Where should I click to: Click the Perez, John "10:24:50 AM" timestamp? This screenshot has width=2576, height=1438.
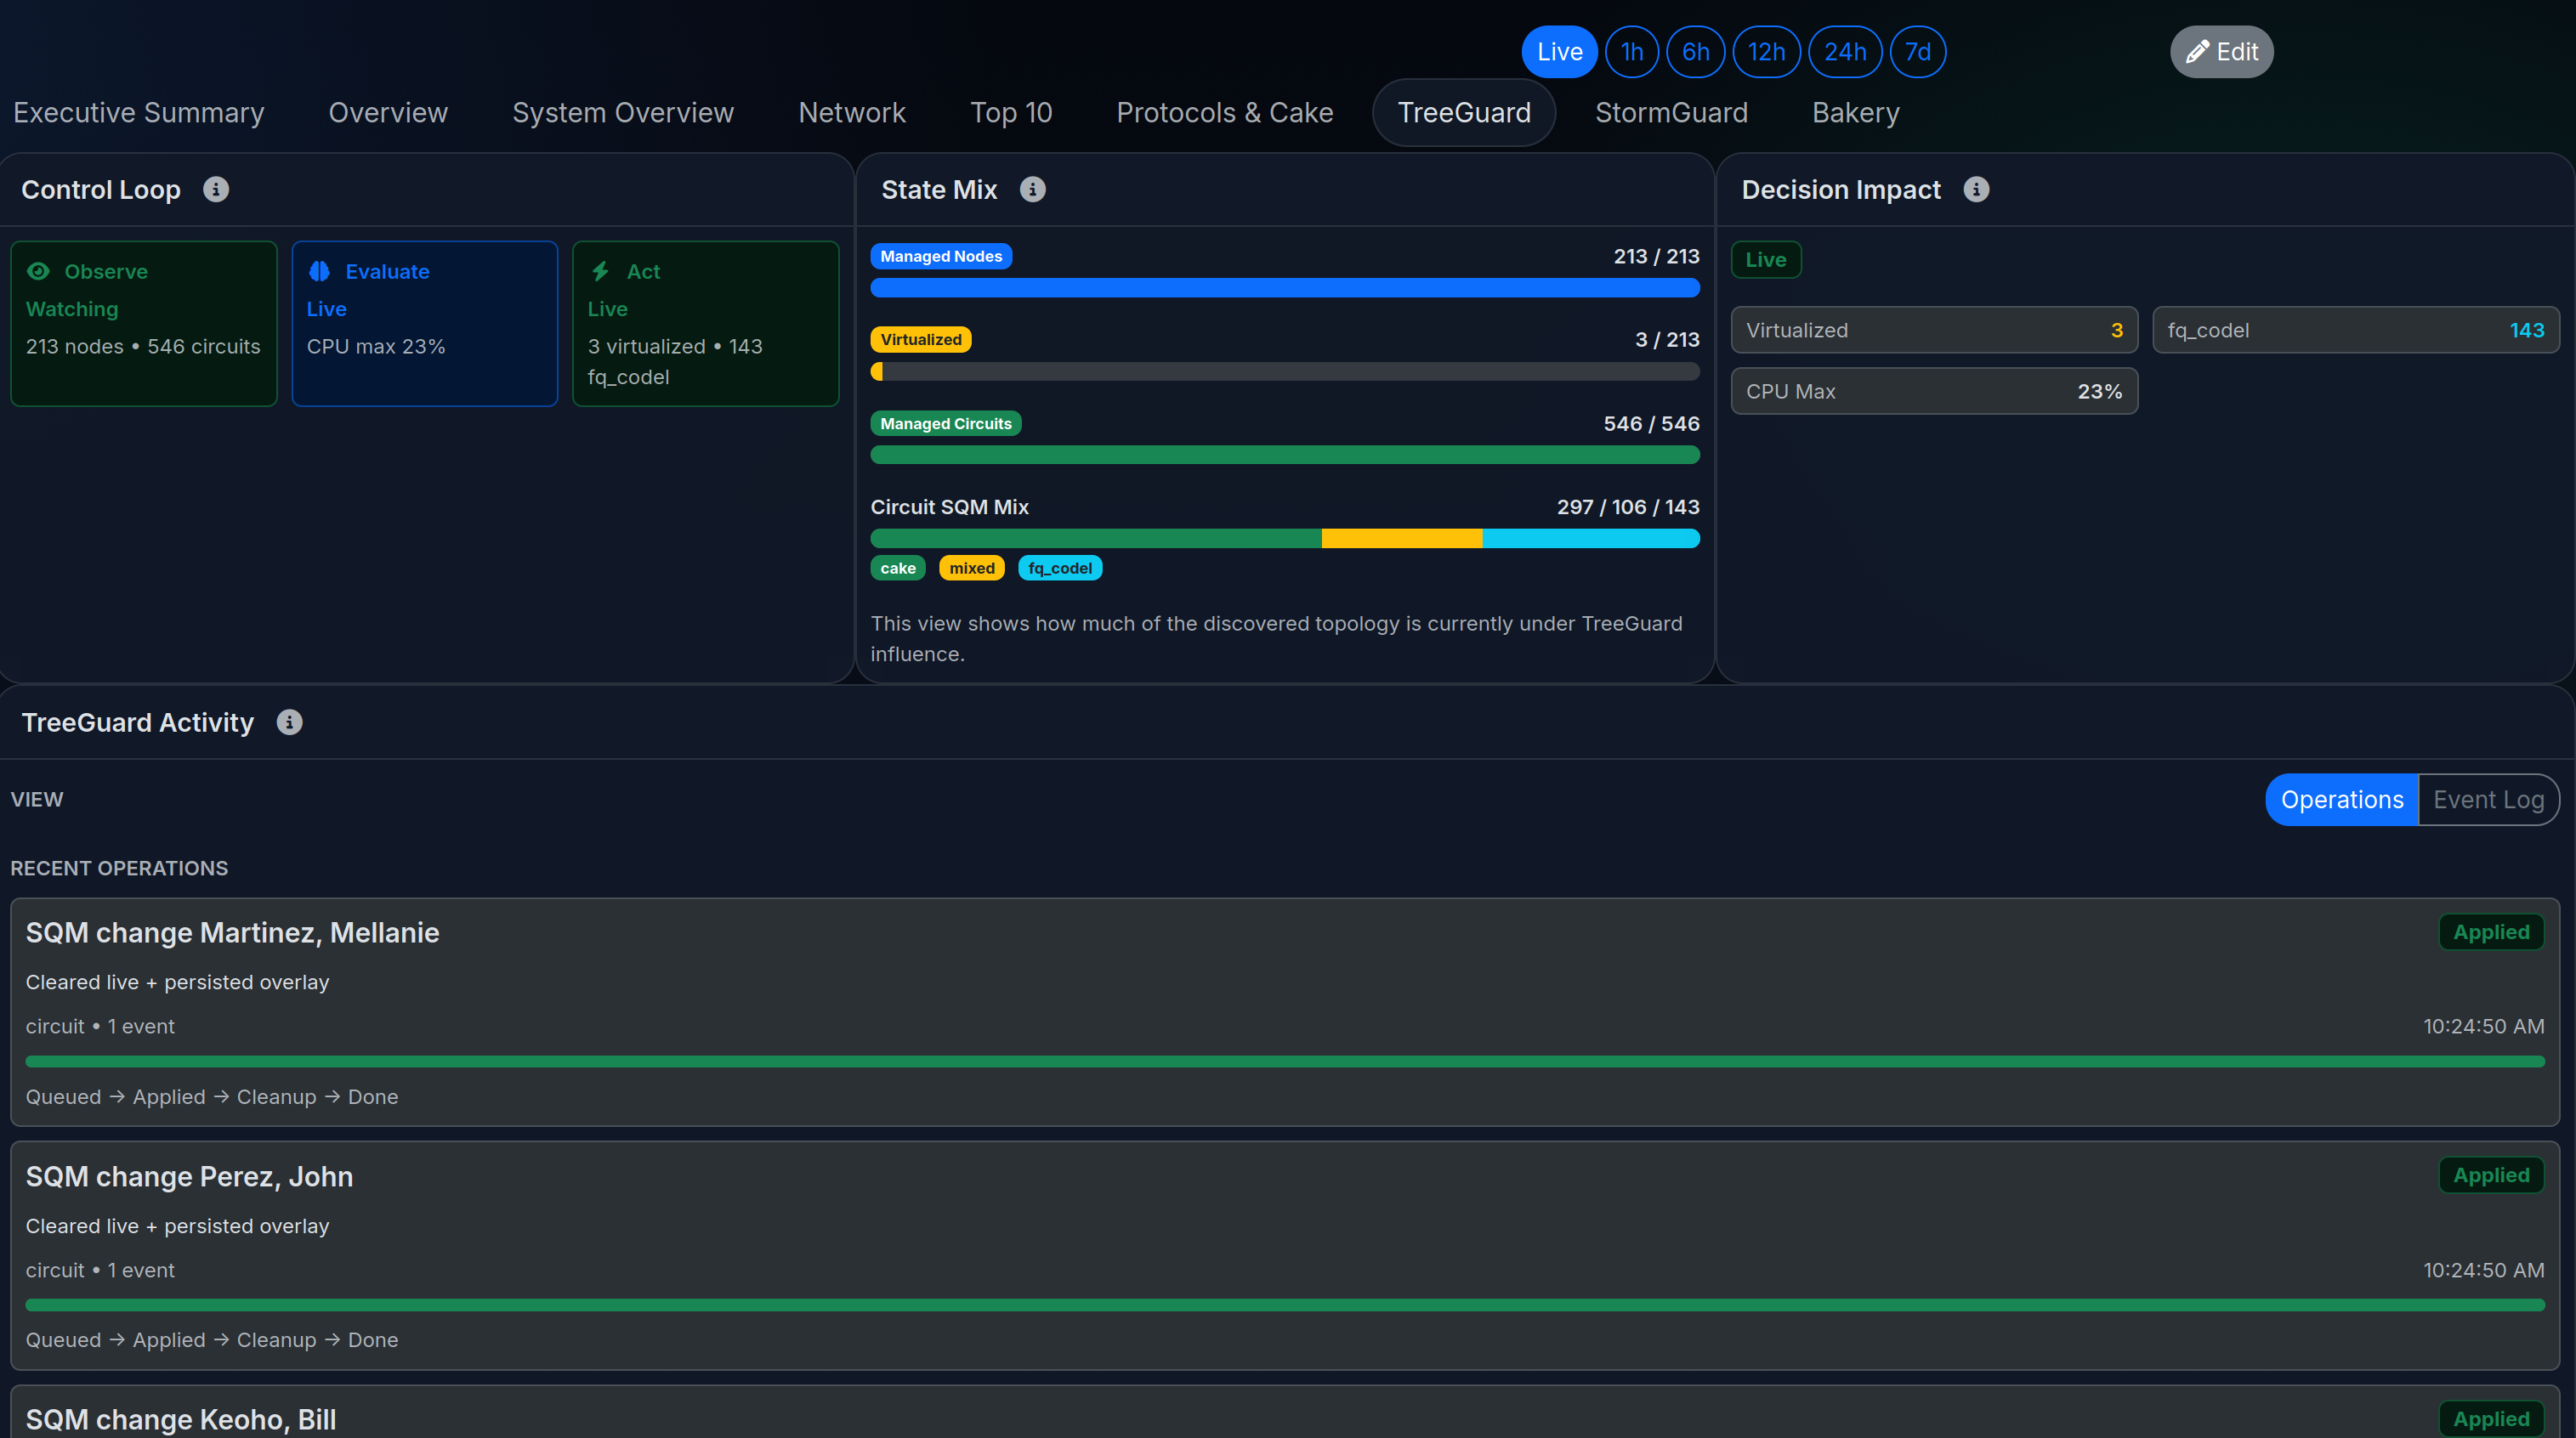point(2483,1270)
